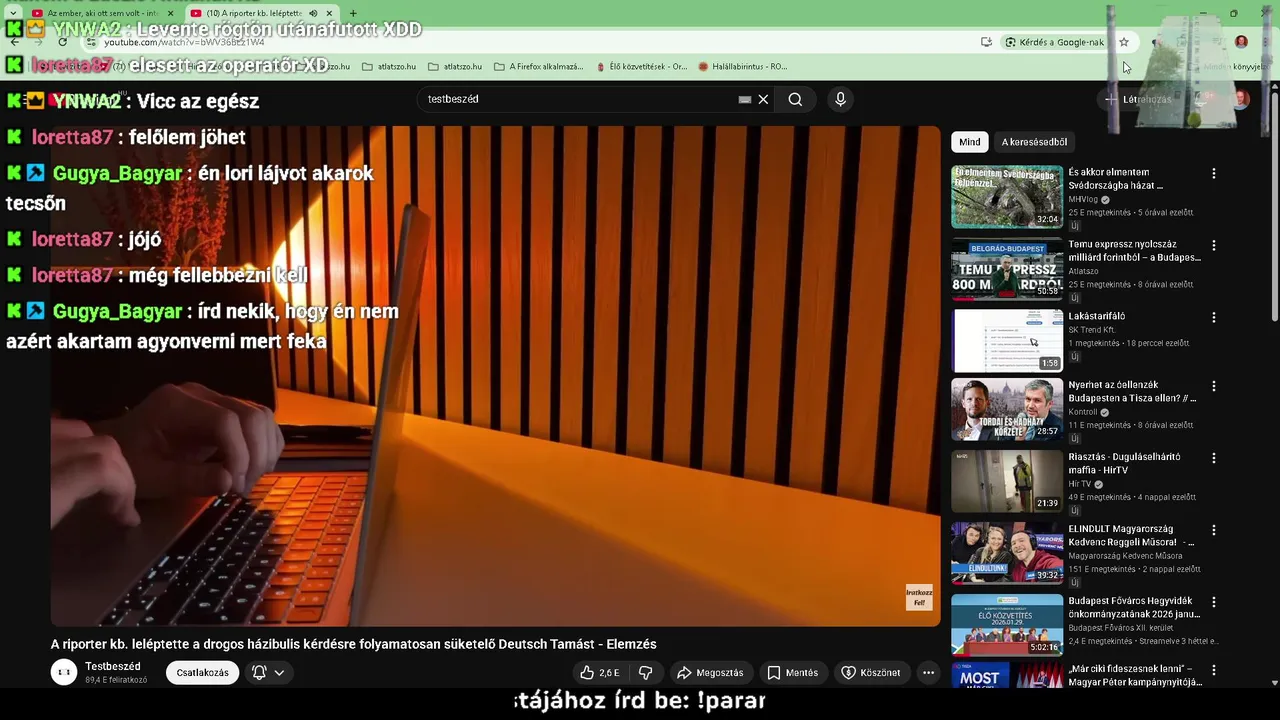Open 'Nyerhet az ellenzék Budapesten' video title
This screenshot has width=1280, height=720.
1132,391
